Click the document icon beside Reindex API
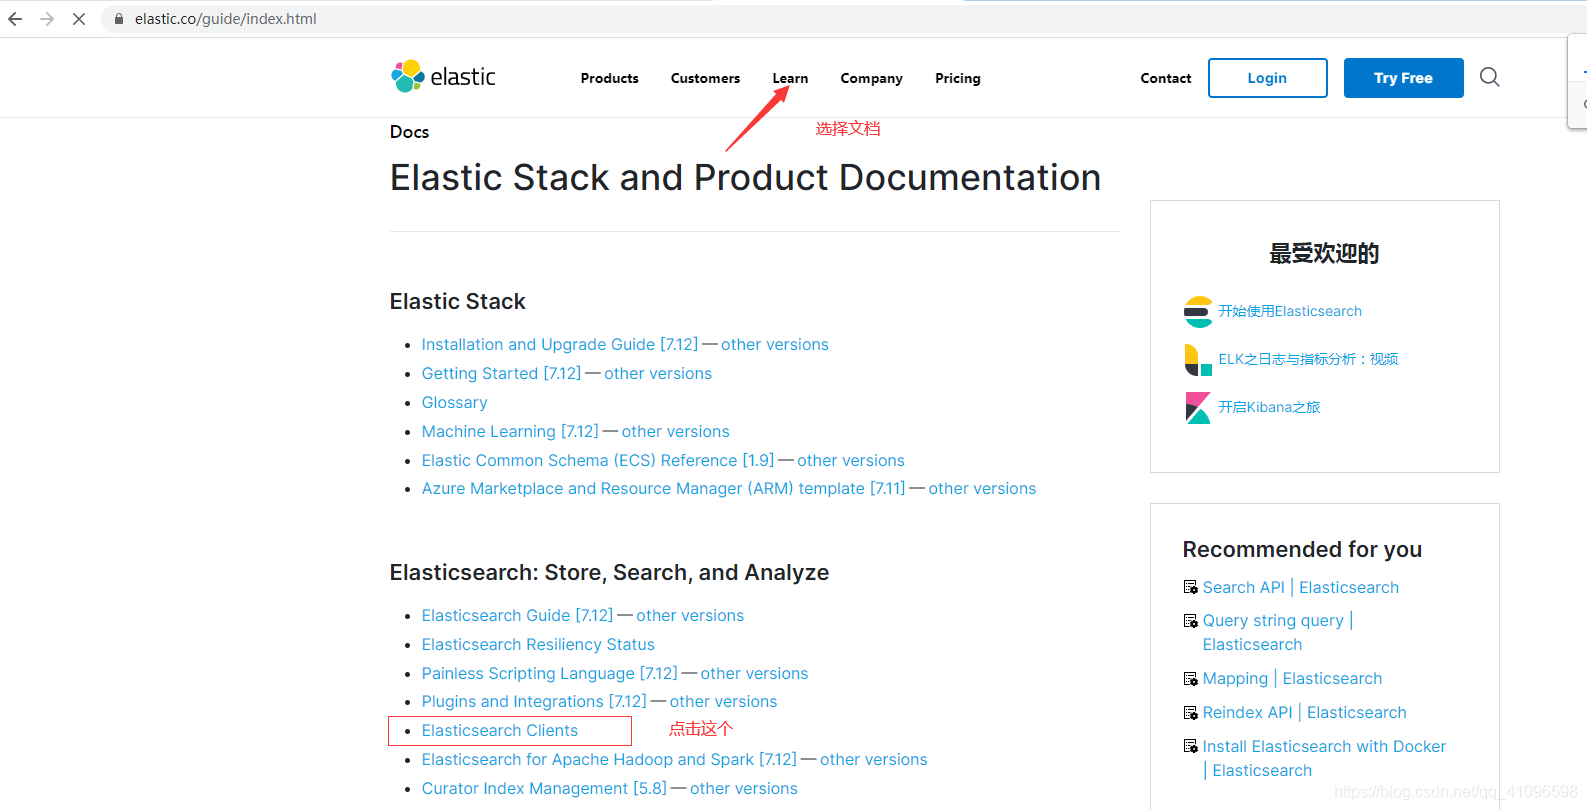This screenshot has width=1587, height=810. click(1190, 713)
